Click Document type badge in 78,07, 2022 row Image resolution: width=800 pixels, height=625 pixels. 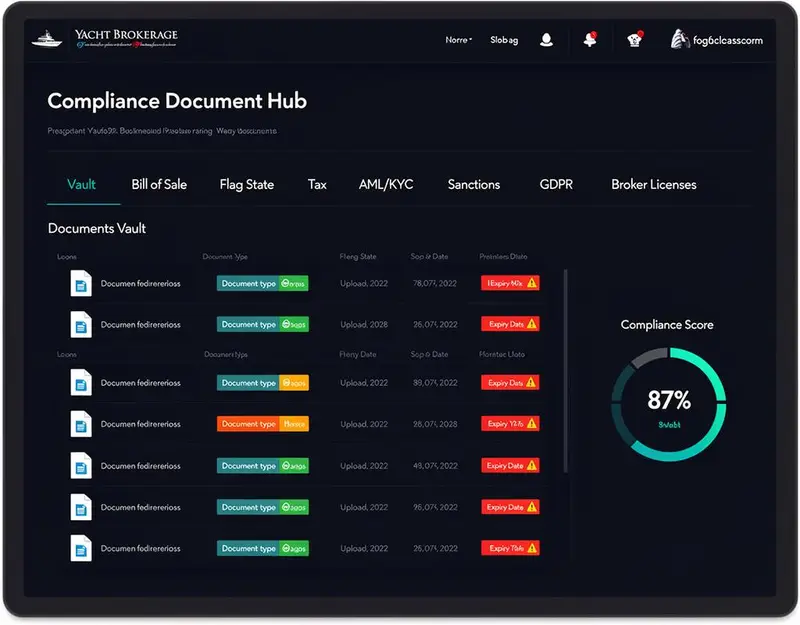point(262,283)
